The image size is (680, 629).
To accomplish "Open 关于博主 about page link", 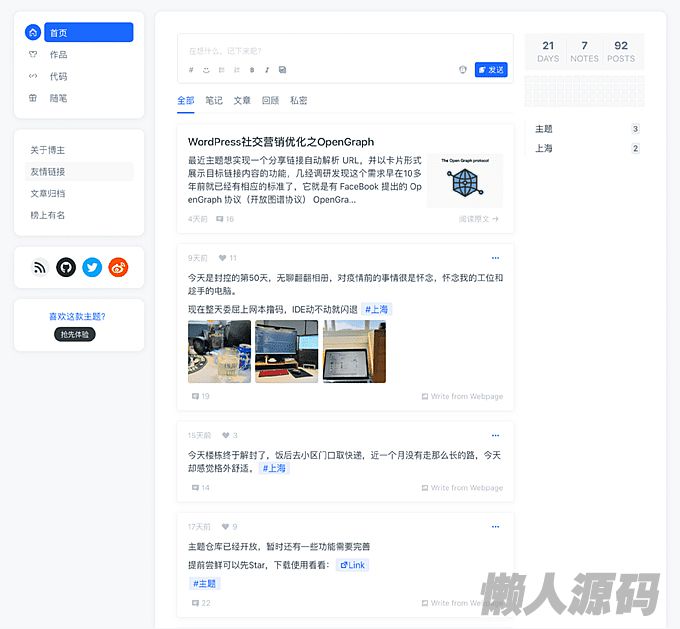I will coord(48,150).
